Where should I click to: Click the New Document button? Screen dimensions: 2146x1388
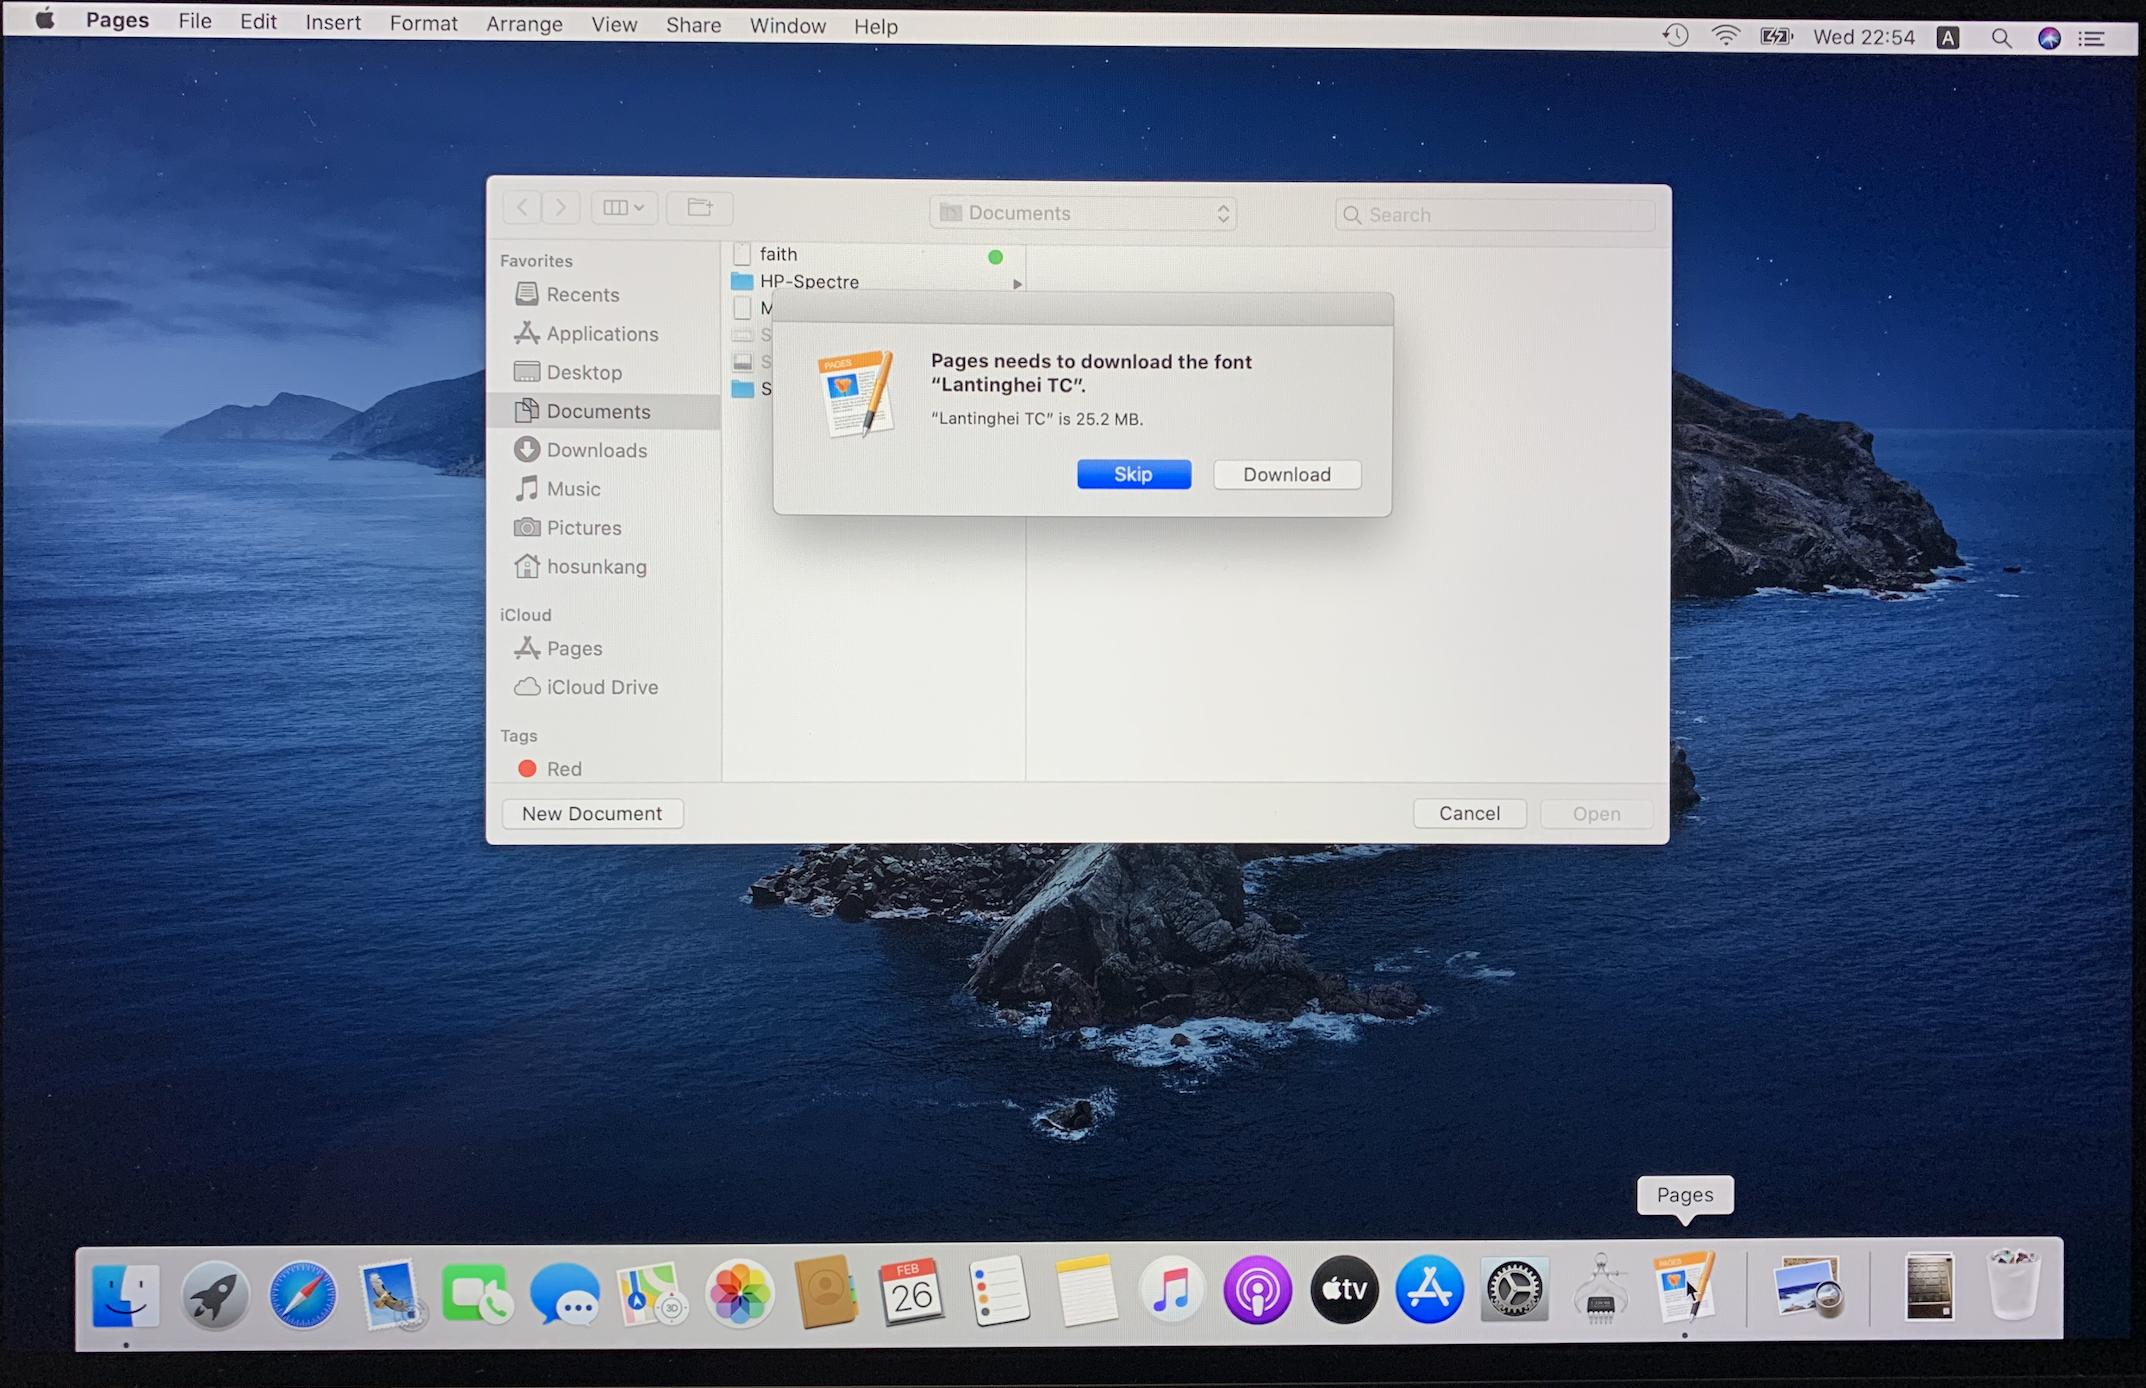coord(592,813)
